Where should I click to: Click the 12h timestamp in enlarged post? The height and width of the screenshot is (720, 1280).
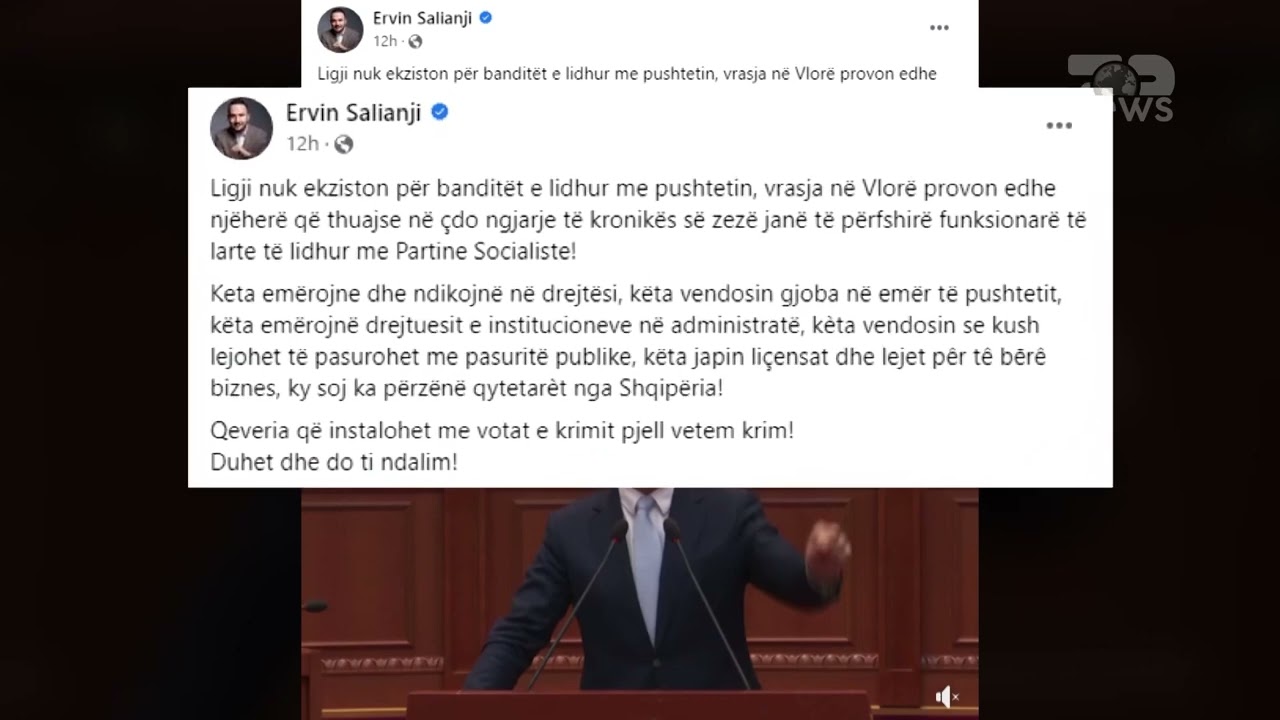tap(302, 144)
